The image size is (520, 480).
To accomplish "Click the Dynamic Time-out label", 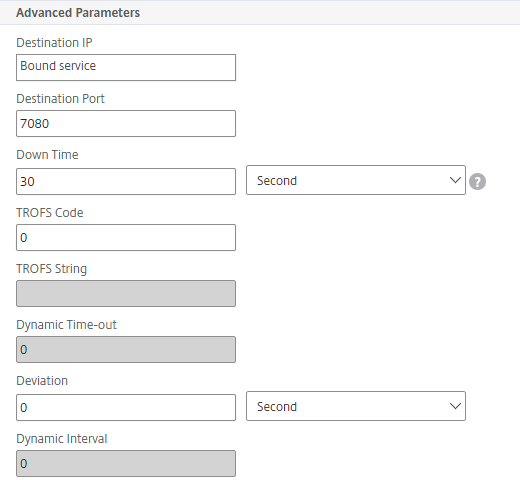I will (66, 325).
